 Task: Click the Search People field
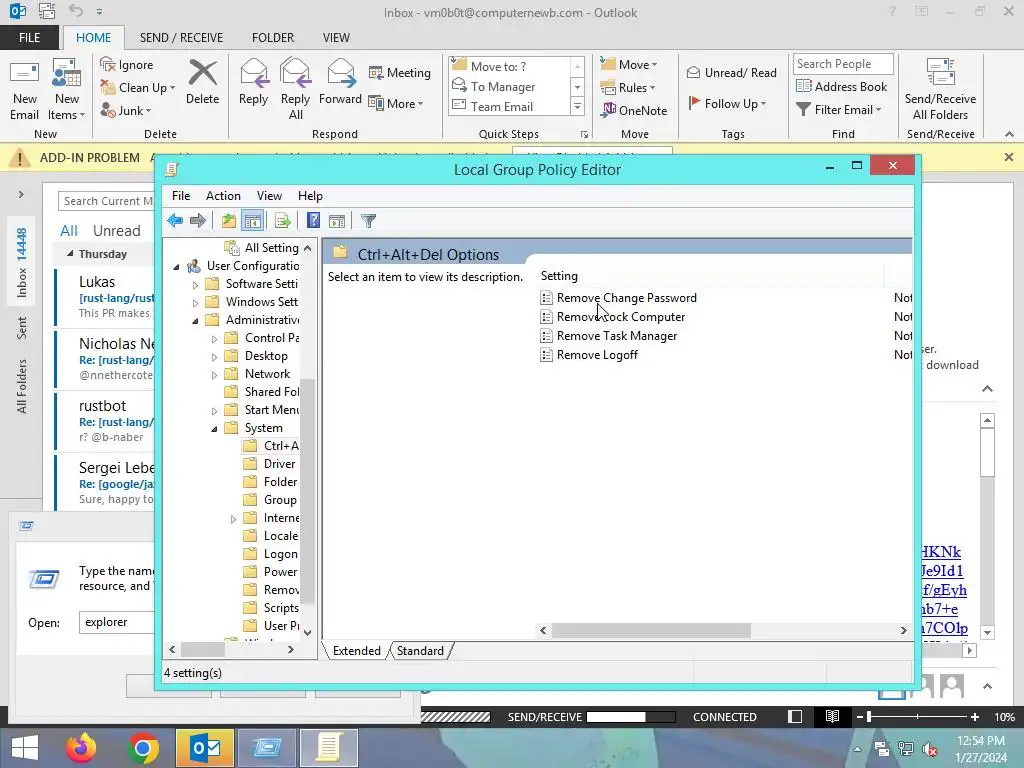[x=843, y=64]
